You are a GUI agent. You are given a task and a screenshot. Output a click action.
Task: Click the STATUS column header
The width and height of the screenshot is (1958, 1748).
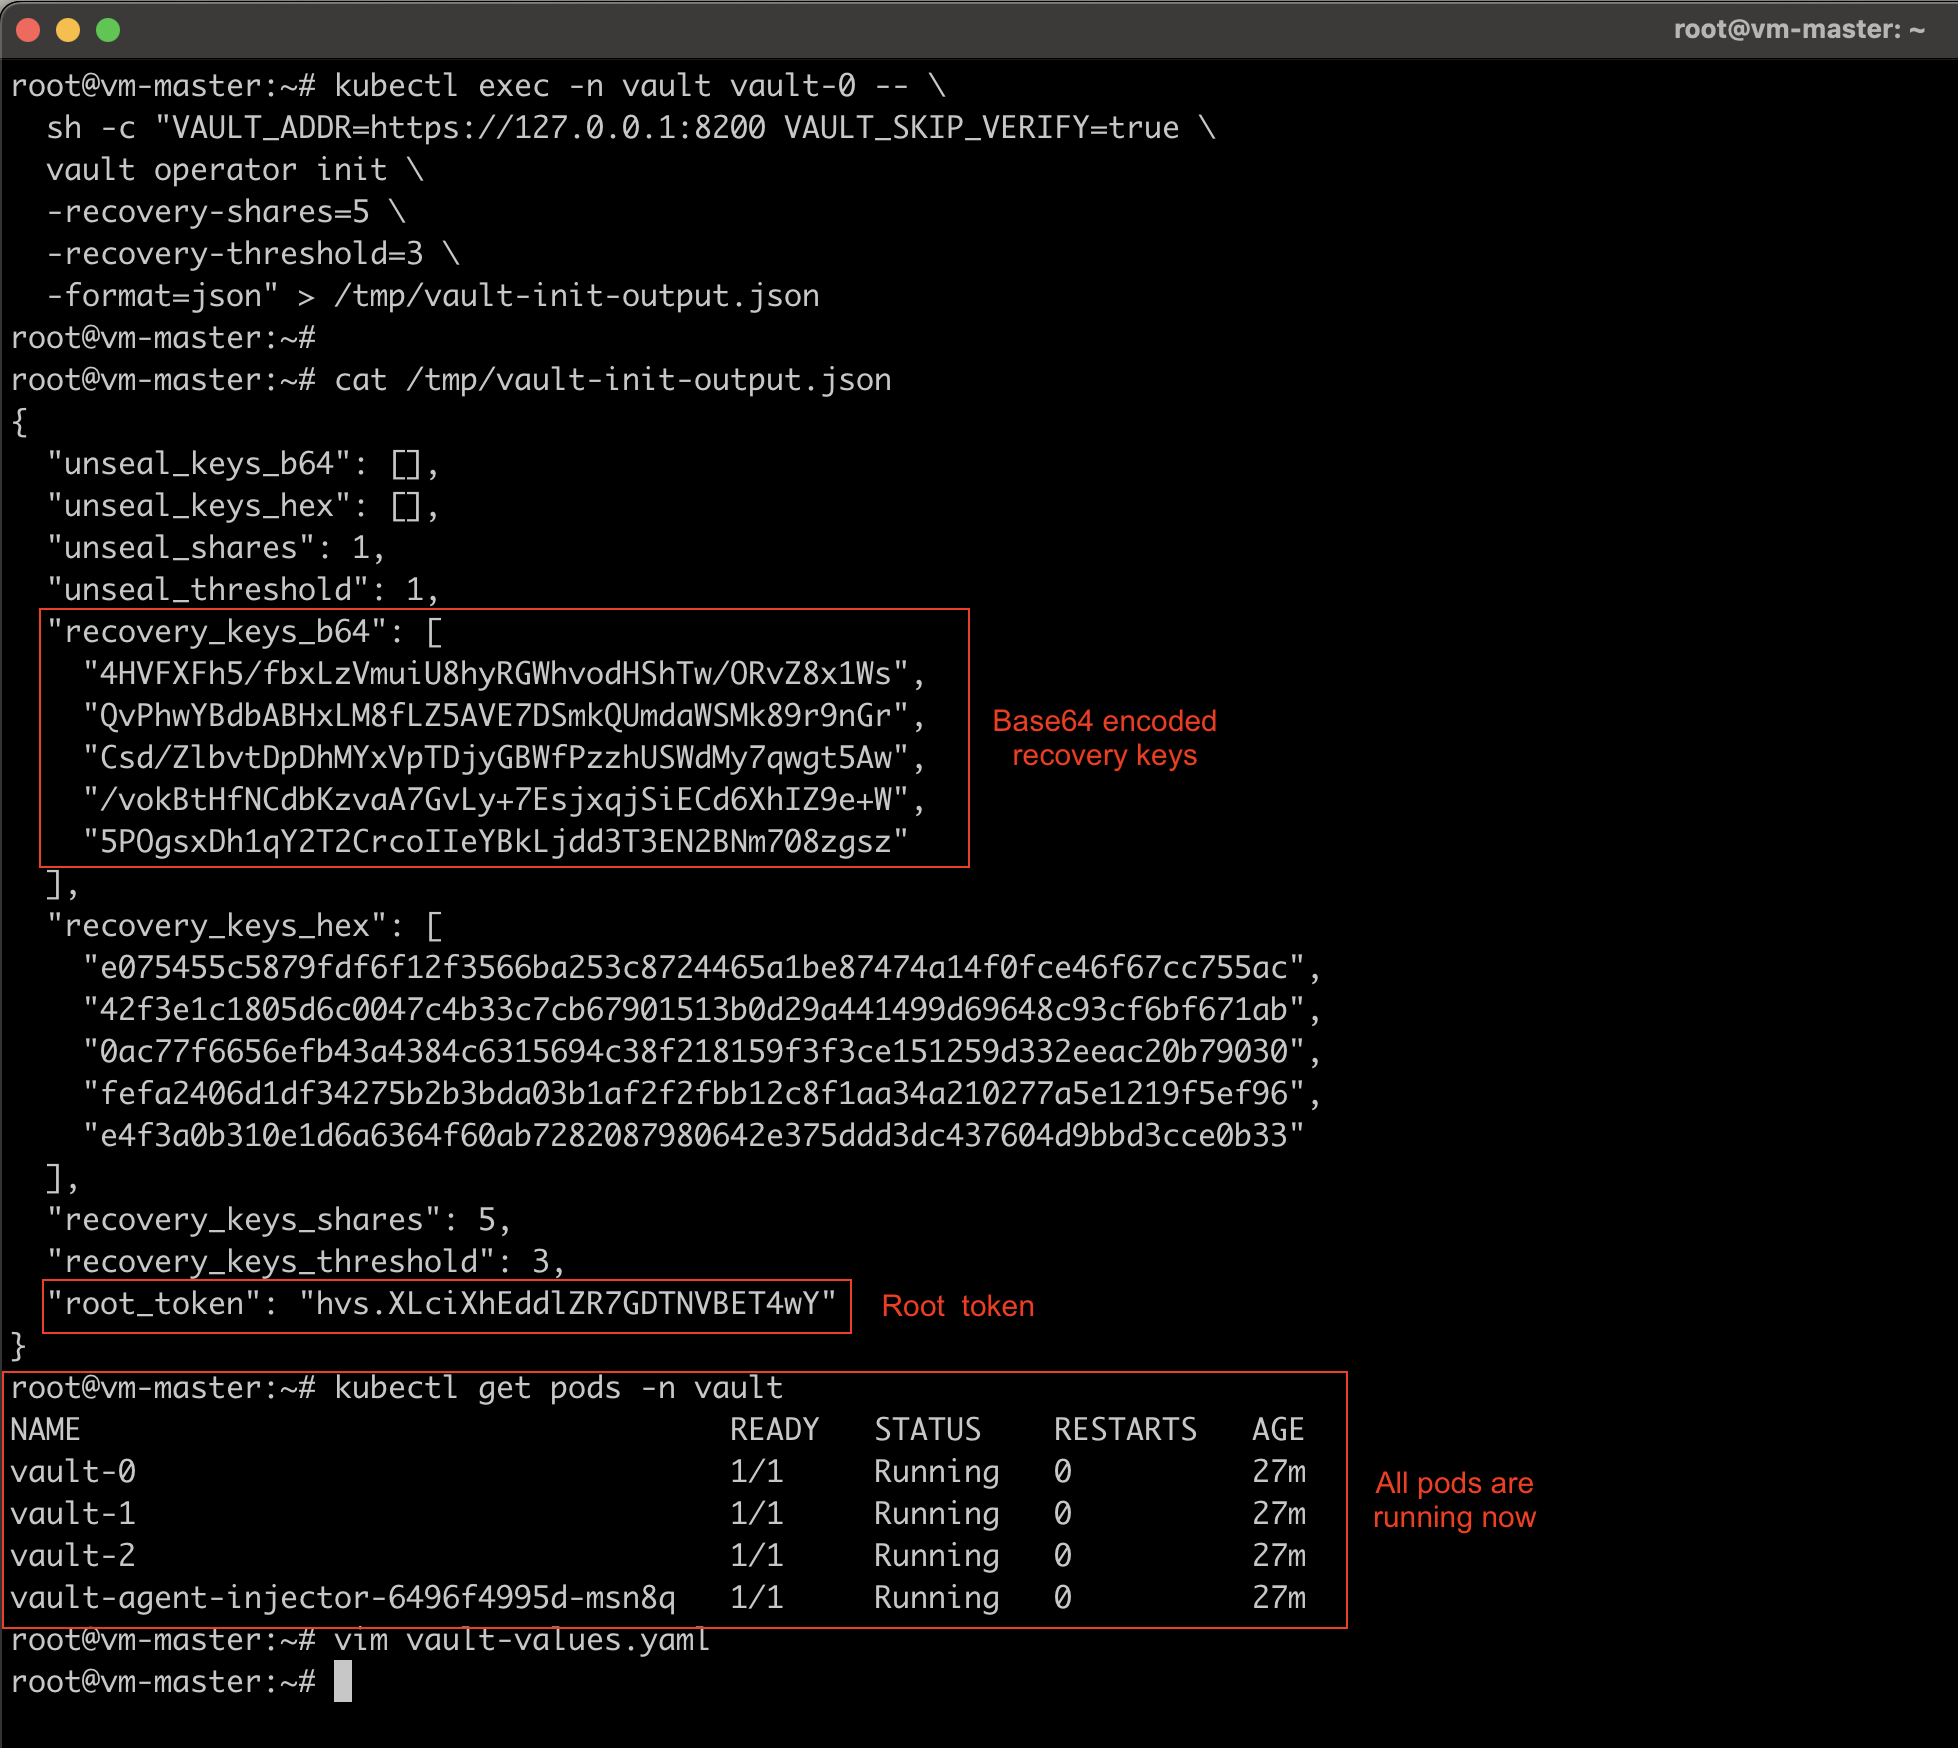click(x=927, y=1429)
